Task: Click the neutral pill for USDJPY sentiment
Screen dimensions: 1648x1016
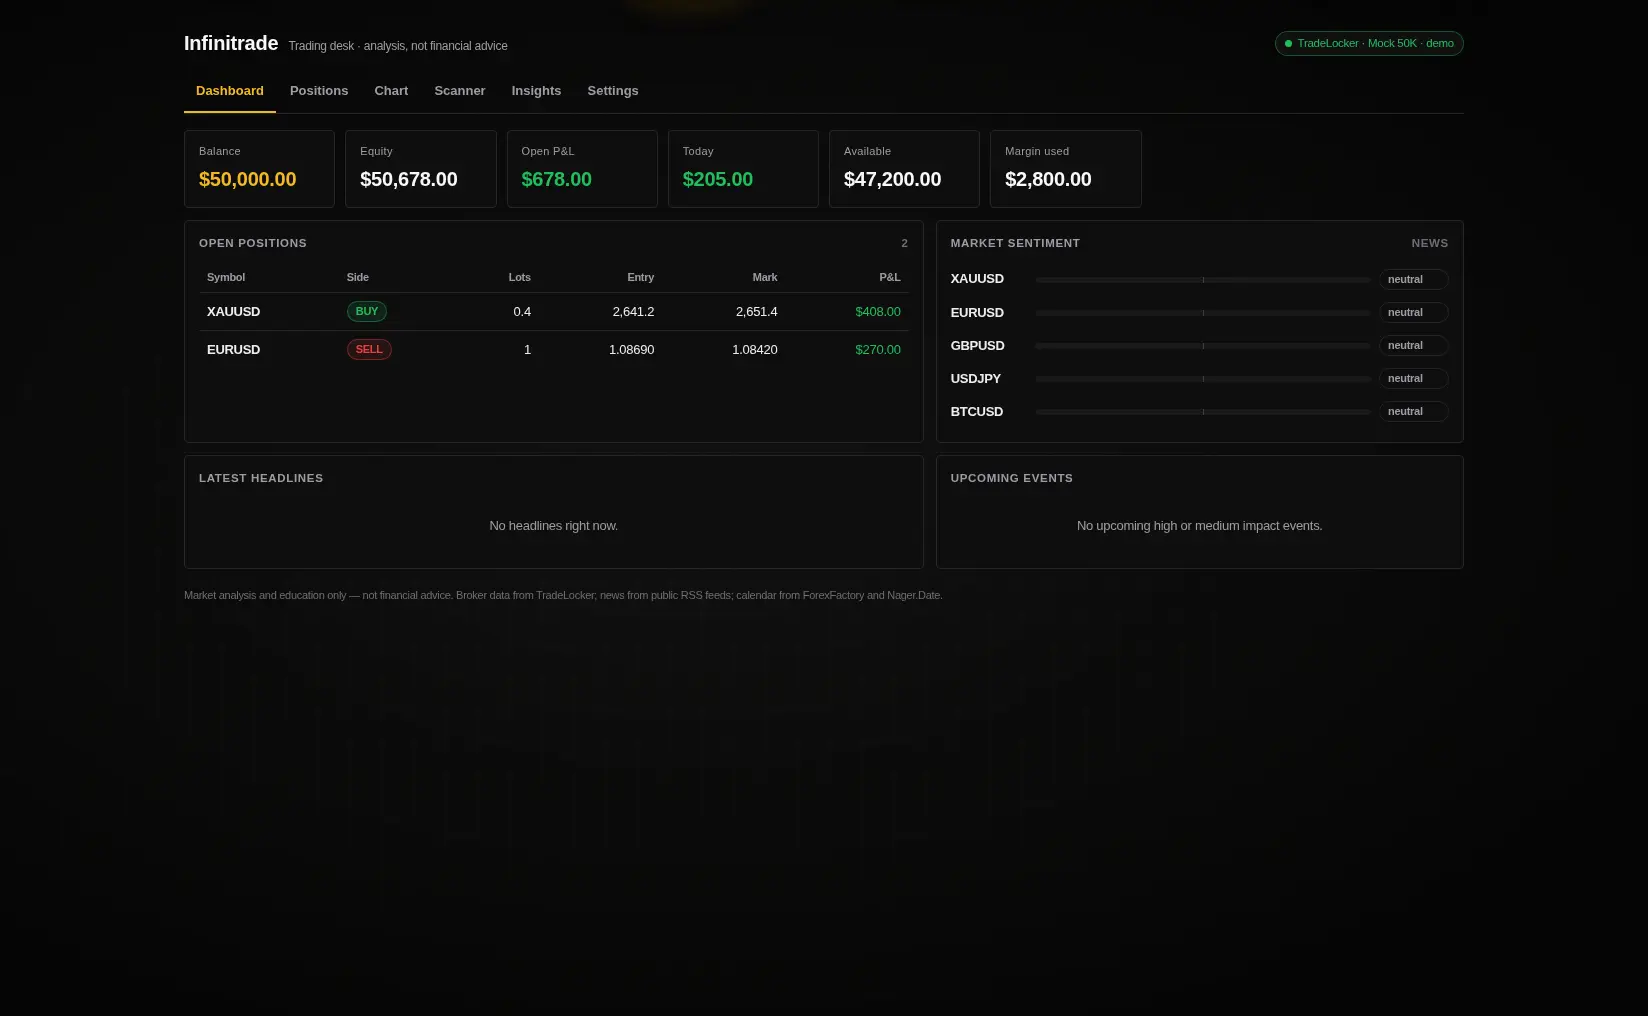Action: (x=1414, y=379)
